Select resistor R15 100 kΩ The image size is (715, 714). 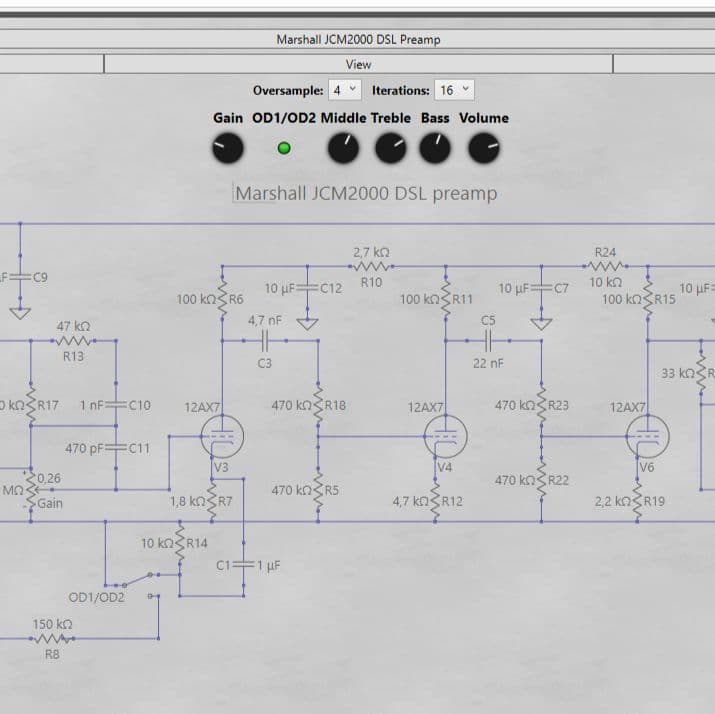tap(648, 298)
